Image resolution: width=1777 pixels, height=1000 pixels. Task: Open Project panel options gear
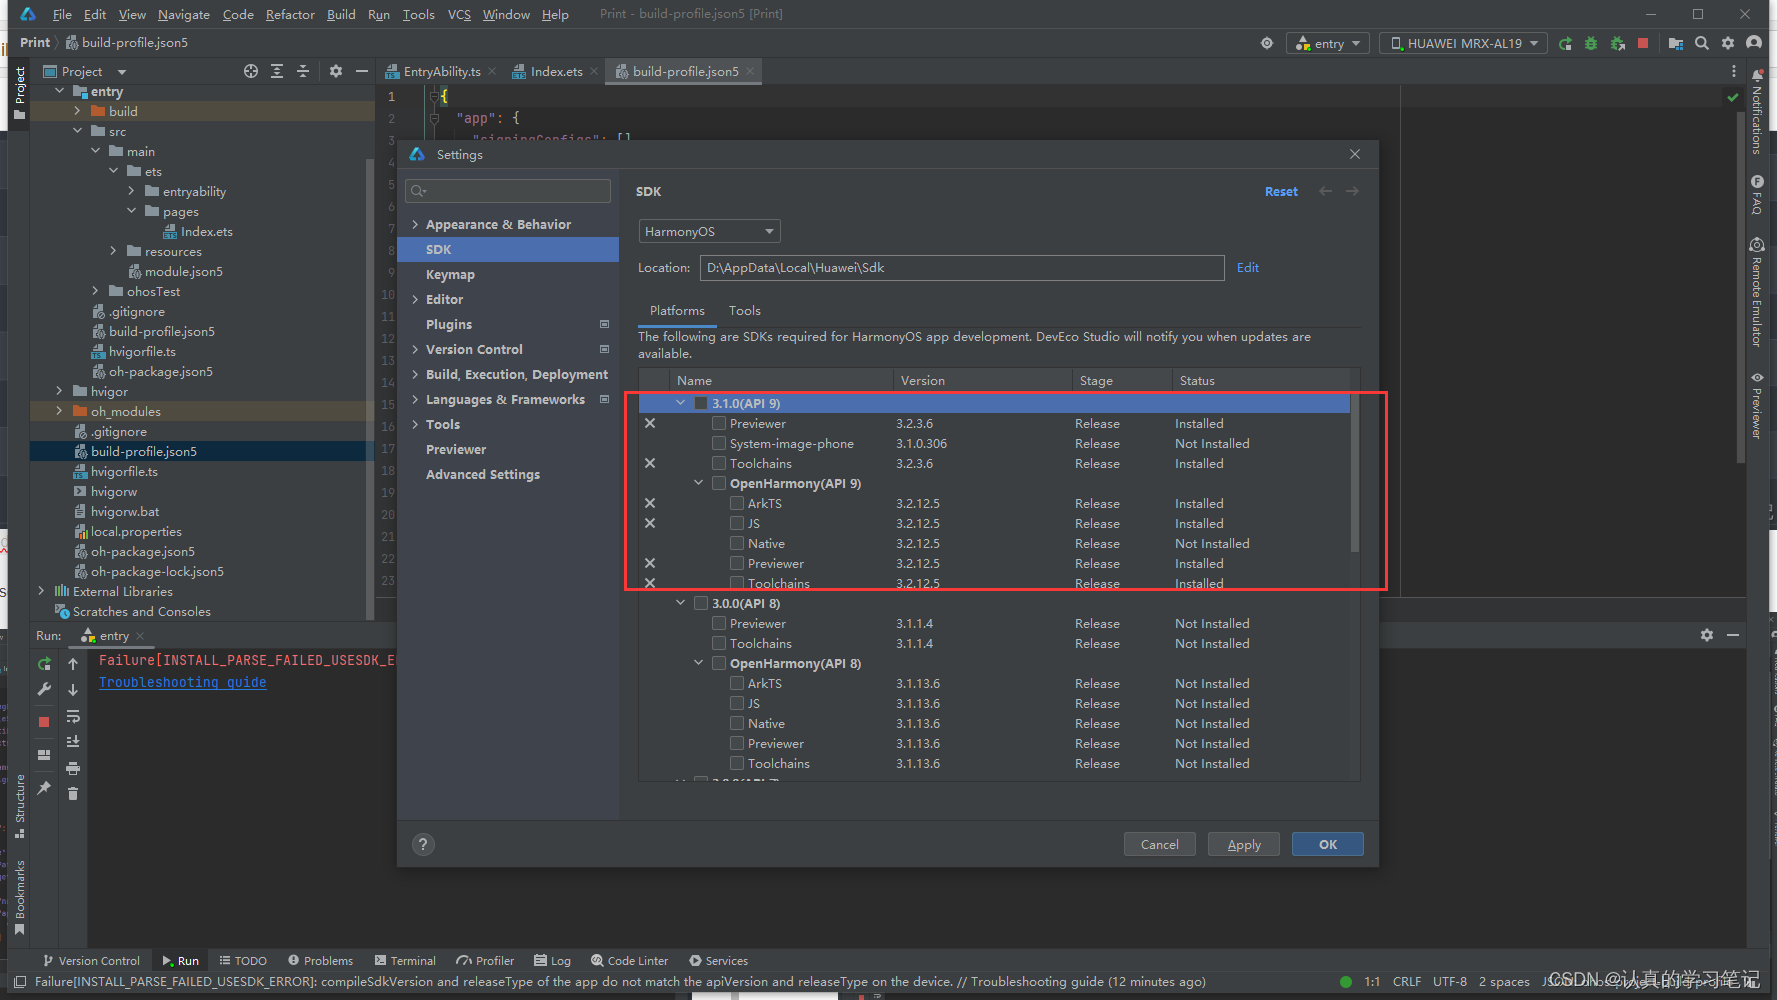click(336, 71)
